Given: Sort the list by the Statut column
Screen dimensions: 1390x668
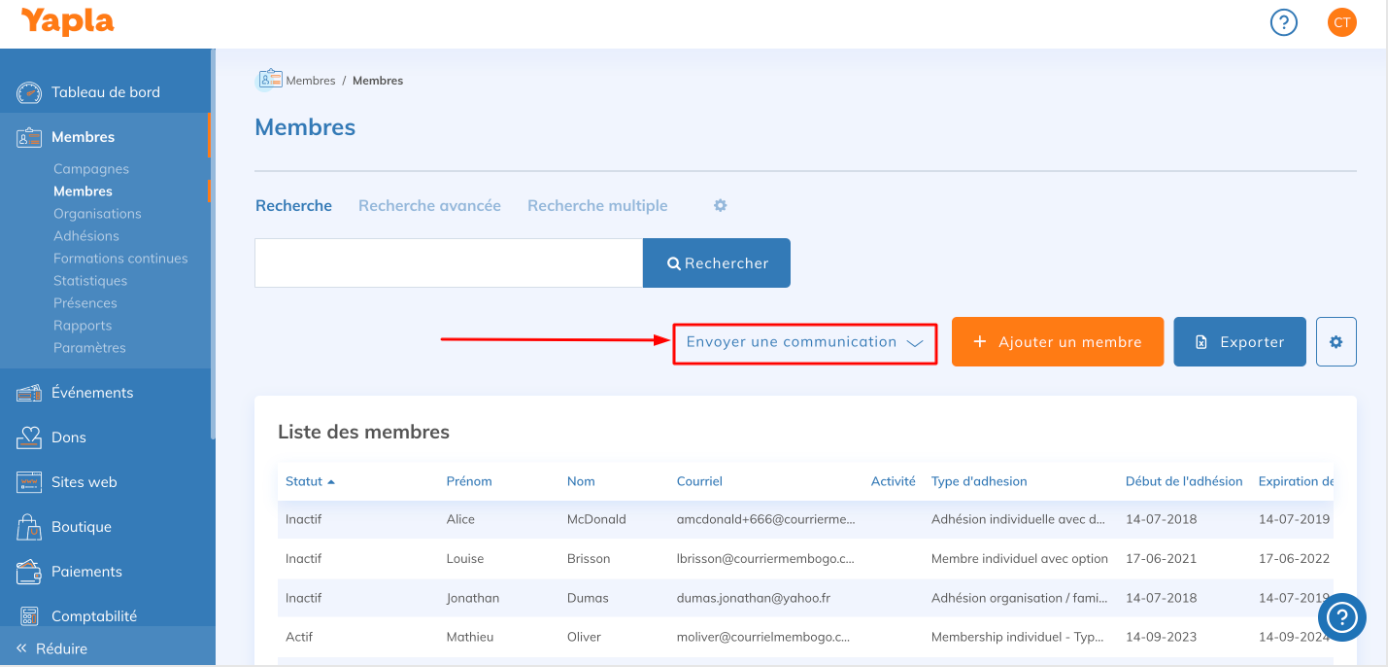Looking at the screenshot, I should tap(304, 481).
